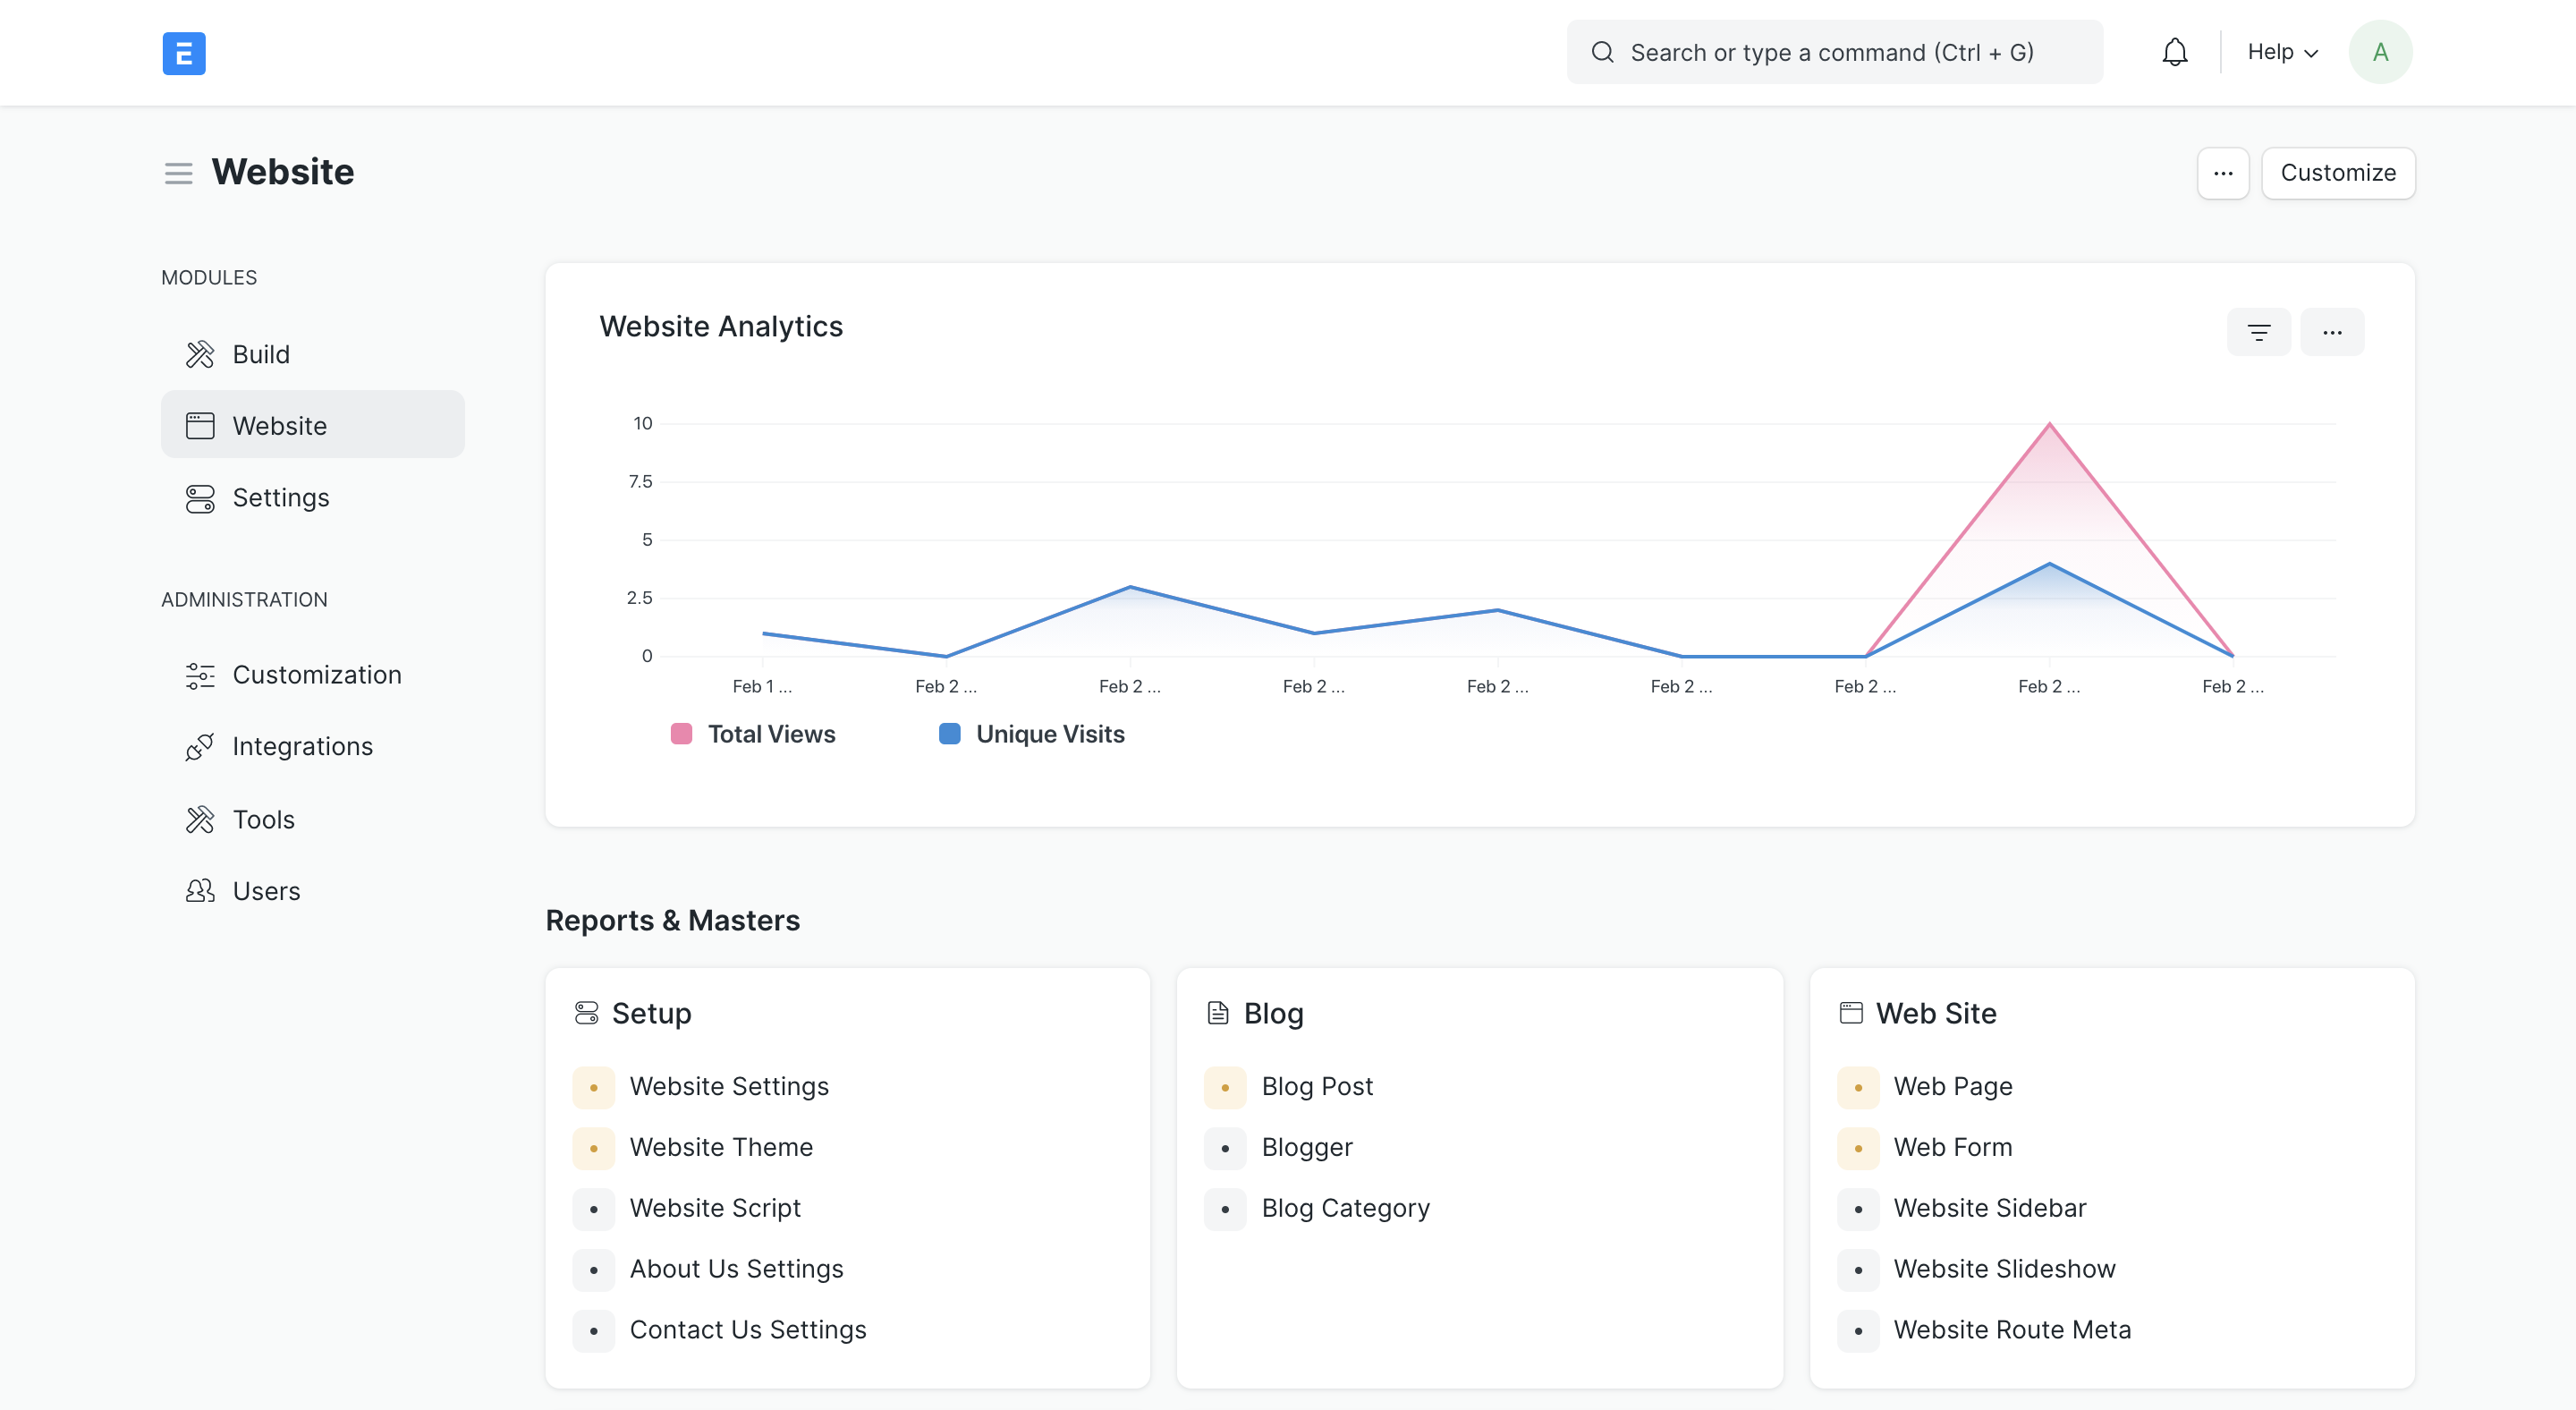Screen dimensions: 2576x1410
Task: Open the Blog Post link
Action: (x=1316, y=1086)
